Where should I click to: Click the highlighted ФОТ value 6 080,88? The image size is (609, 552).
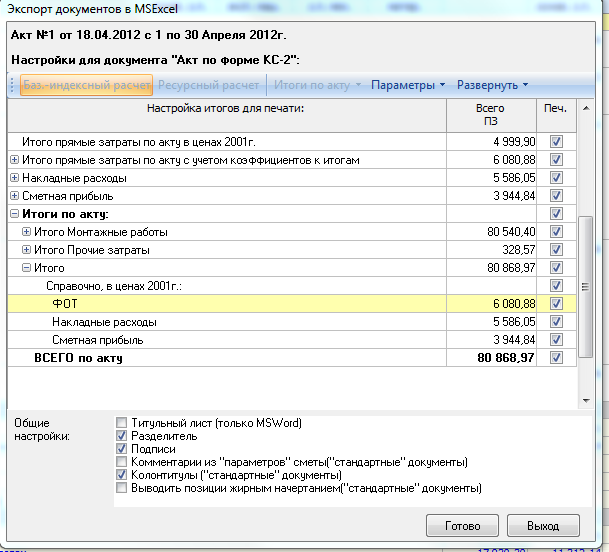514,304
